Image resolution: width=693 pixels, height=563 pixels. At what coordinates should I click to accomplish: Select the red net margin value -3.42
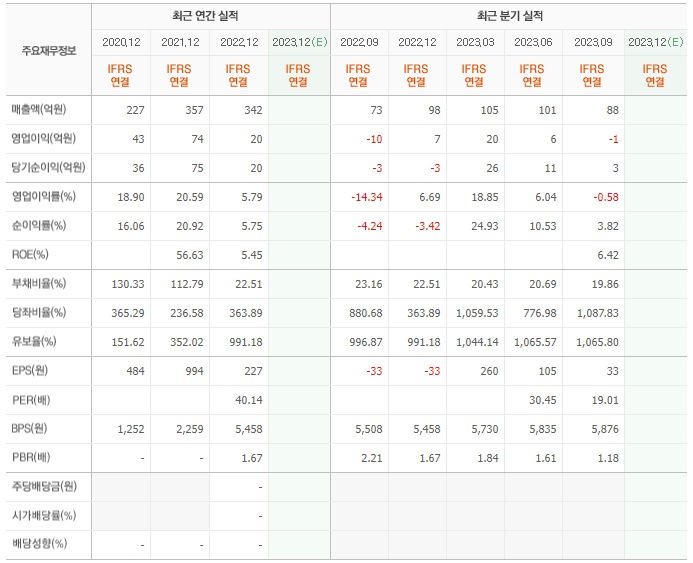tap(428, 226)
